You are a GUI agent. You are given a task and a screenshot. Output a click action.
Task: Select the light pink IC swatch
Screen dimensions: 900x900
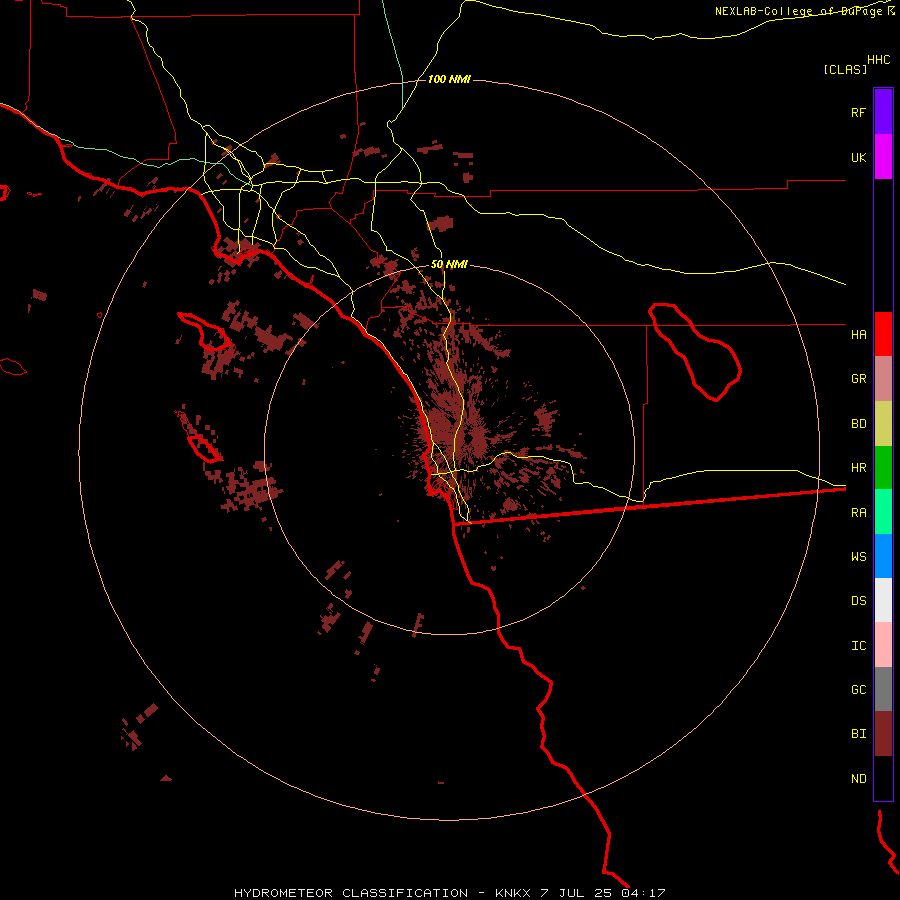pyautogui.click(x=883, y=645)
